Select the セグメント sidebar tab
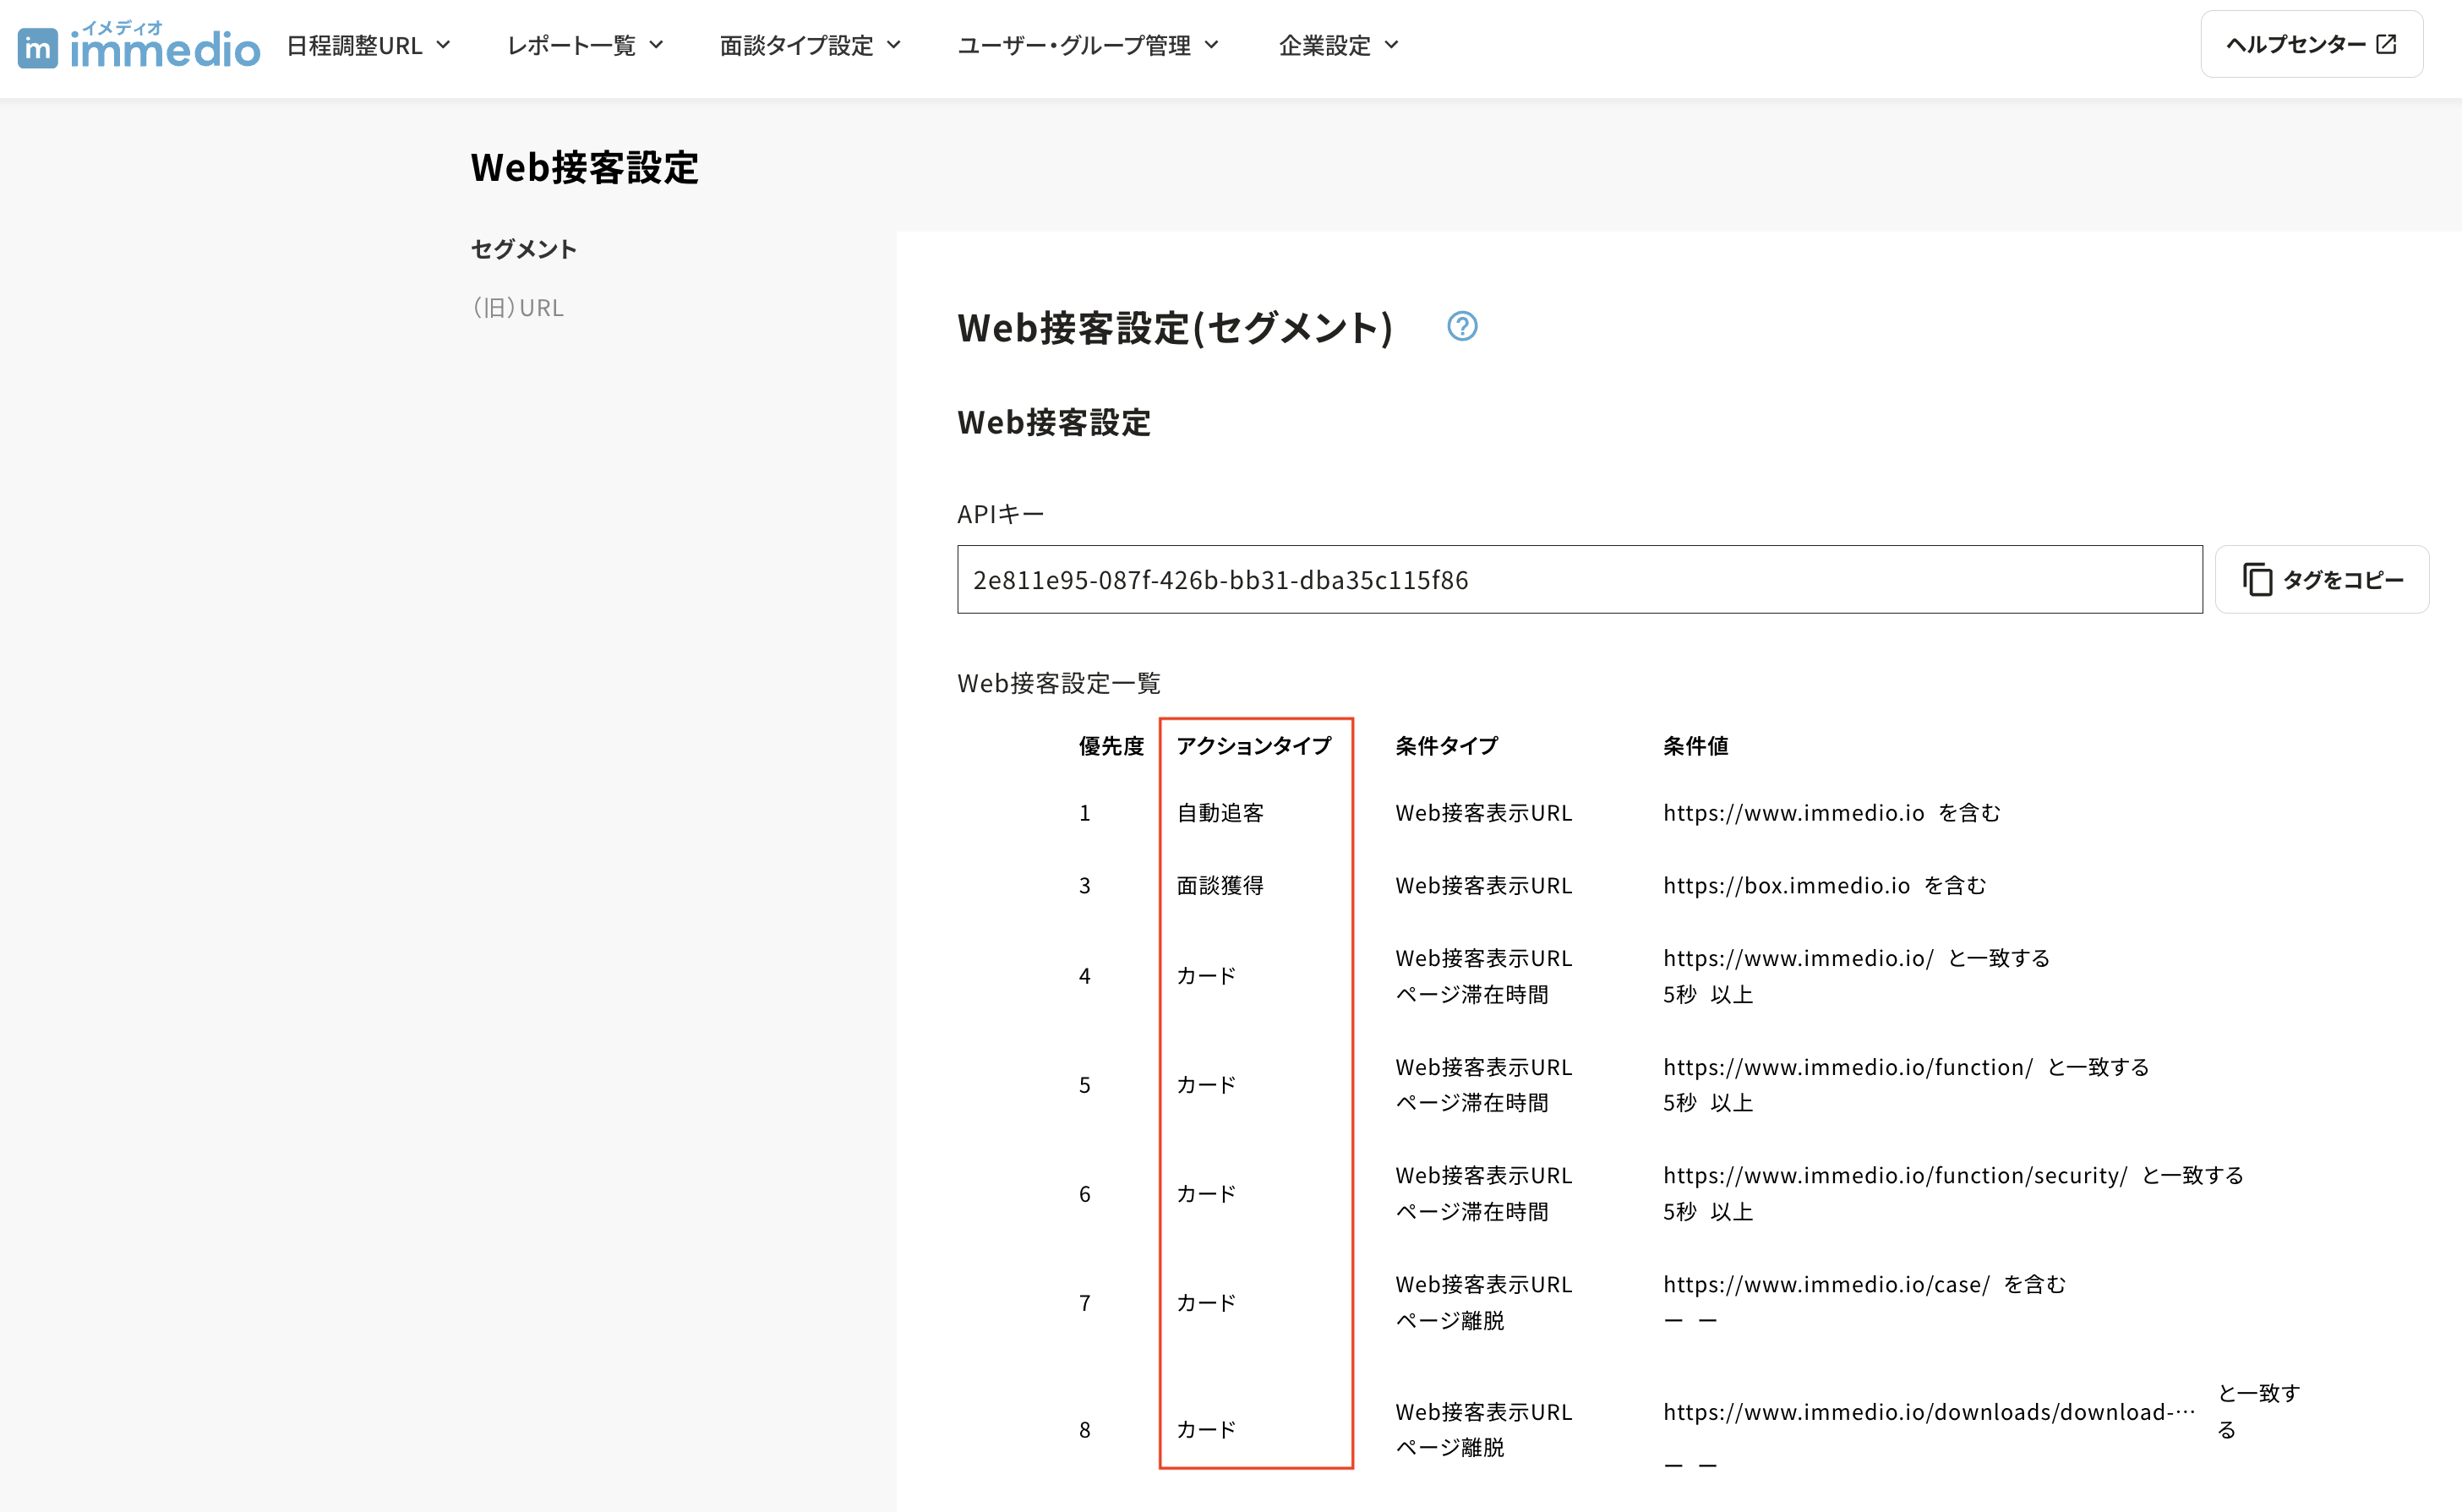 click(x=523, y=249)
